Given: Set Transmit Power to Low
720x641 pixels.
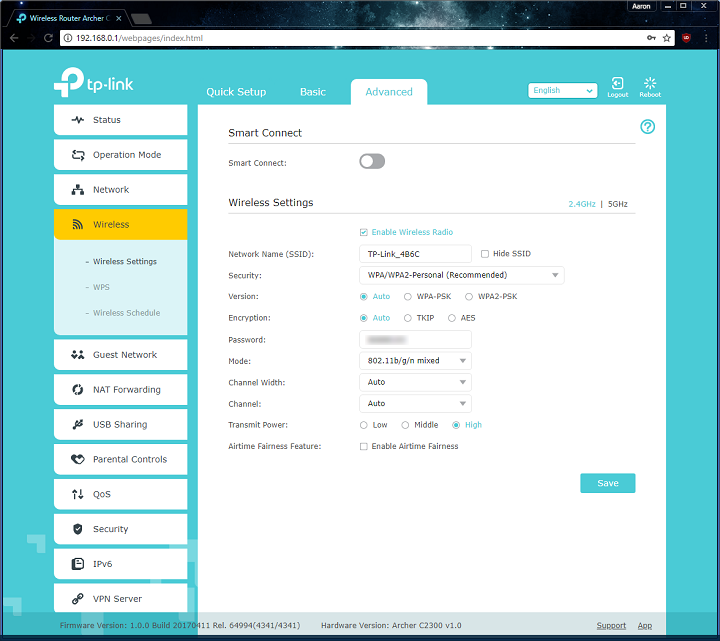Looking at the screenshot, I should coord(364,425).
